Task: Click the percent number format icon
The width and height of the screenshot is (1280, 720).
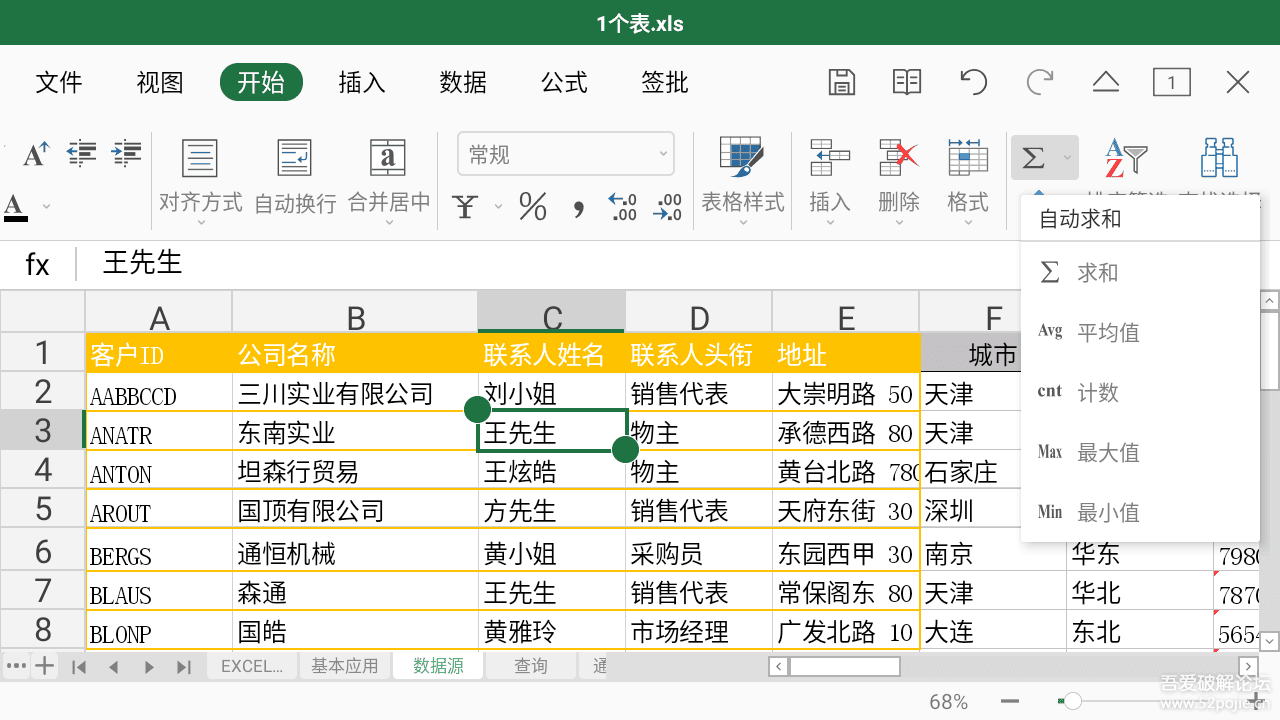Action: [532, 205]
